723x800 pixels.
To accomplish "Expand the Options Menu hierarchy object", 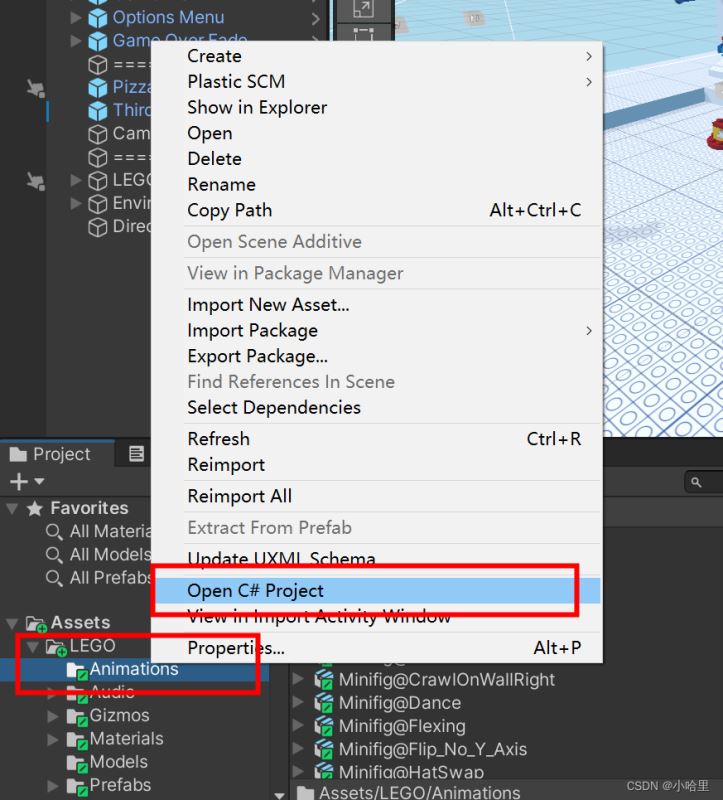I will pyautogui.click(x=76, y=17).
